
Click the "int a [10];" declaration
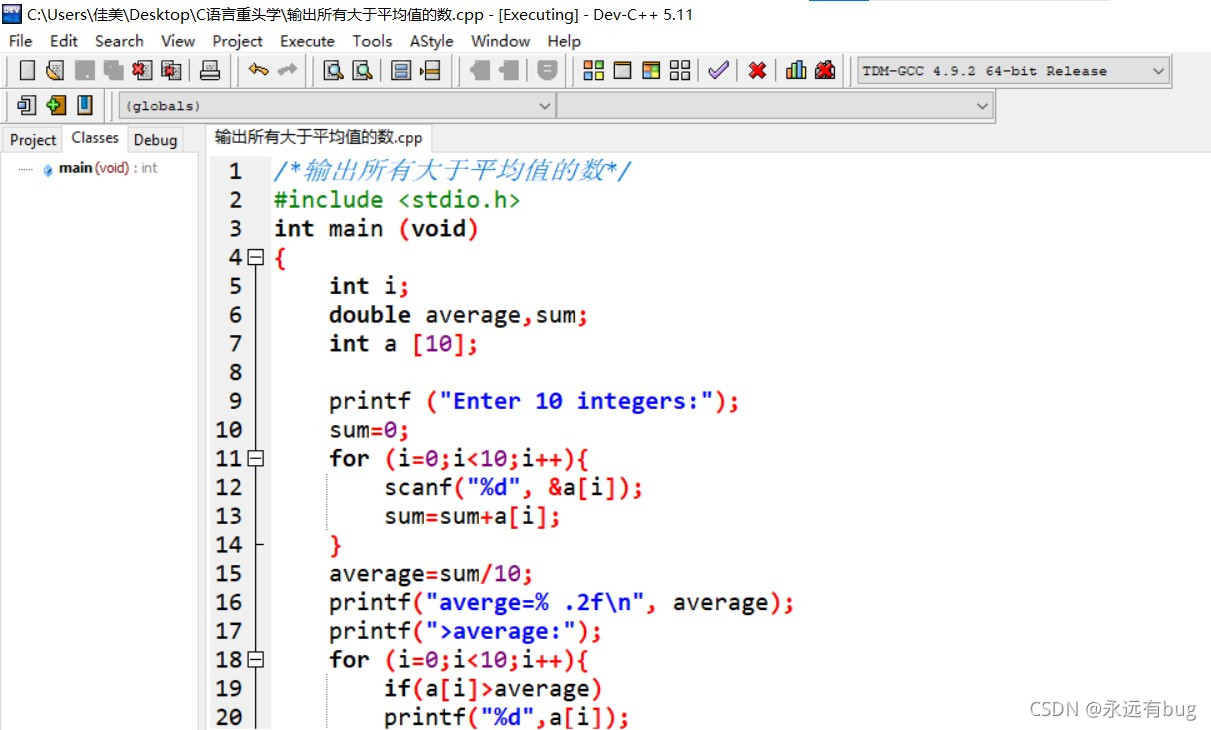(x=404, y=344)
